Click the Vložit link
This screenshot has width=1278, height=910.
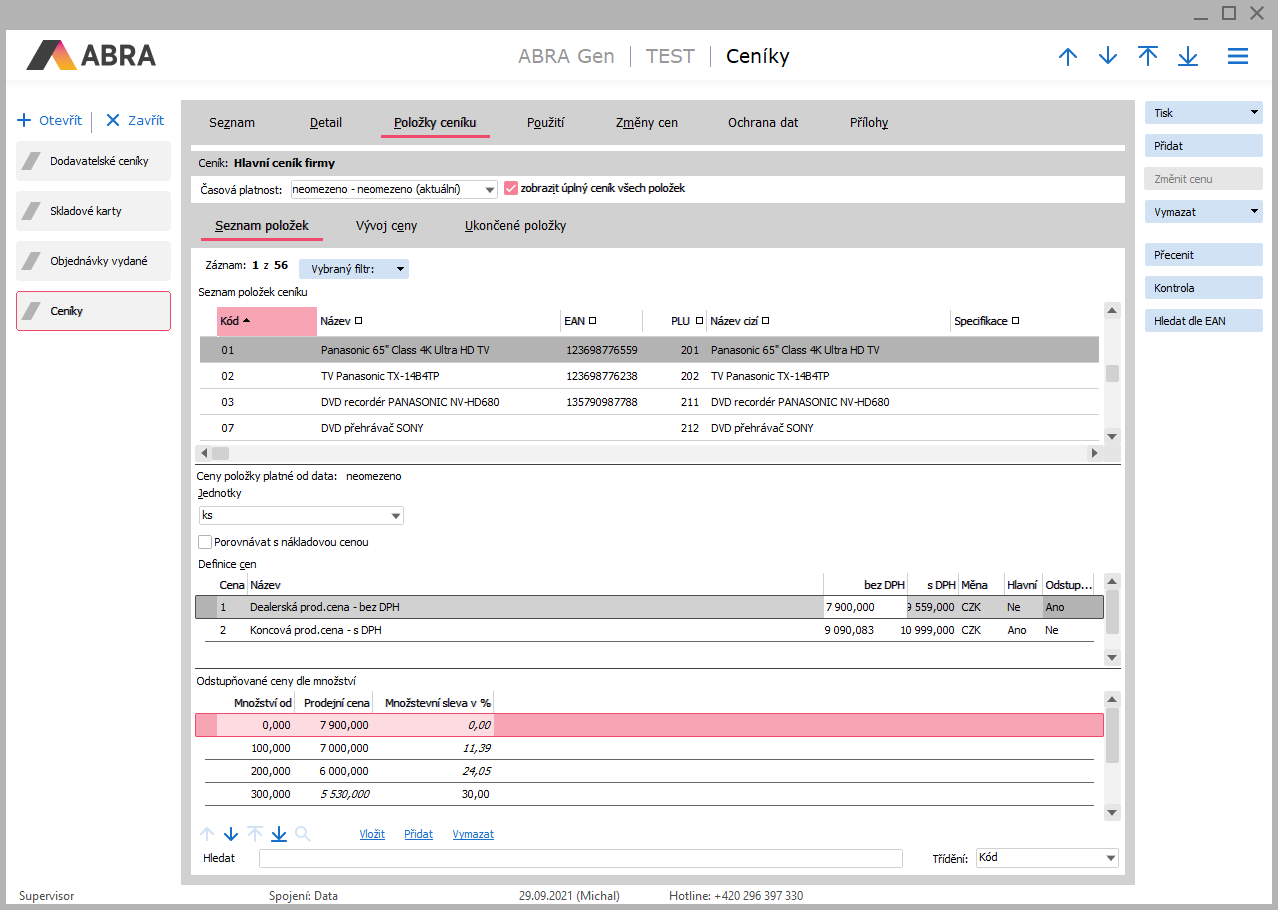coord(372,834)
